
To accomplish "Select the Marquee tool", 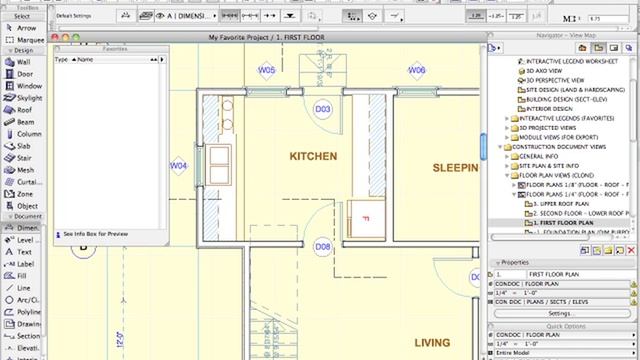I will (24, 40).
